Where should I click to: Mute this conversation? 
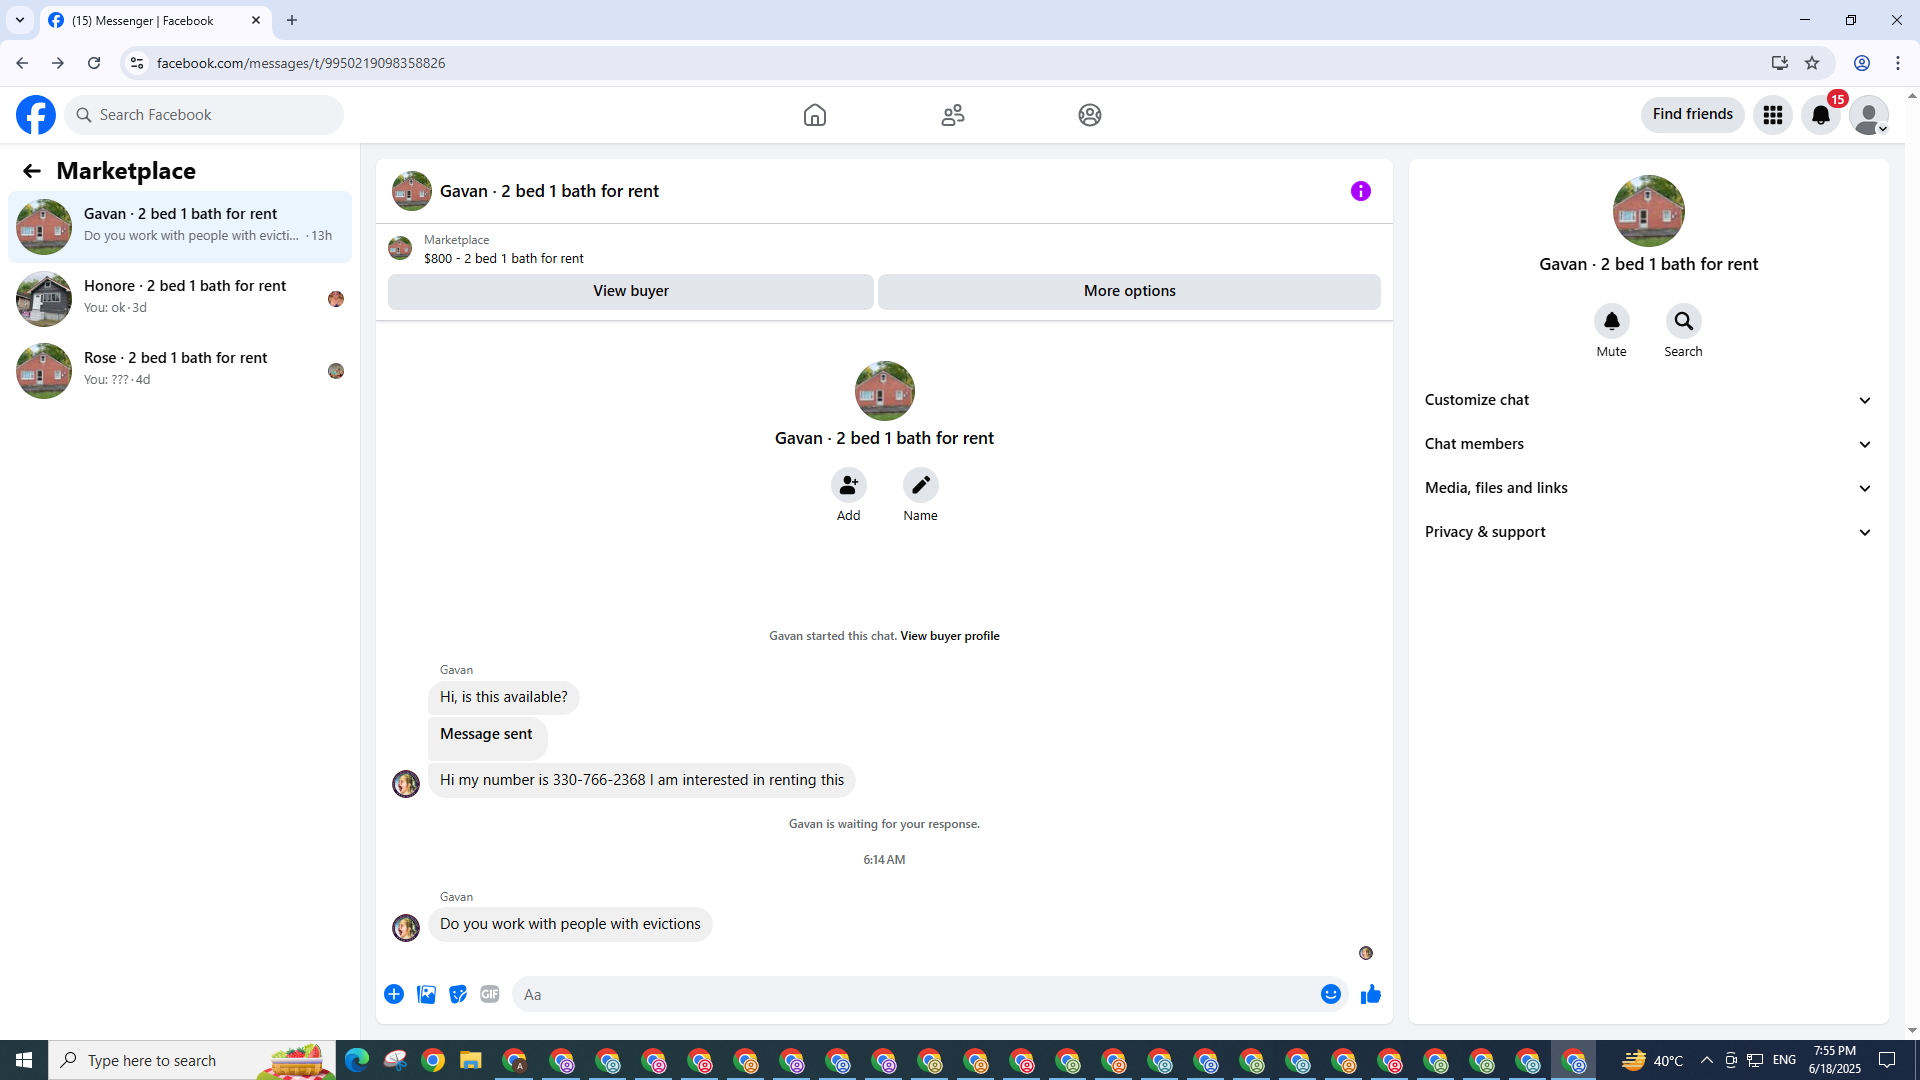[1612, 321]
